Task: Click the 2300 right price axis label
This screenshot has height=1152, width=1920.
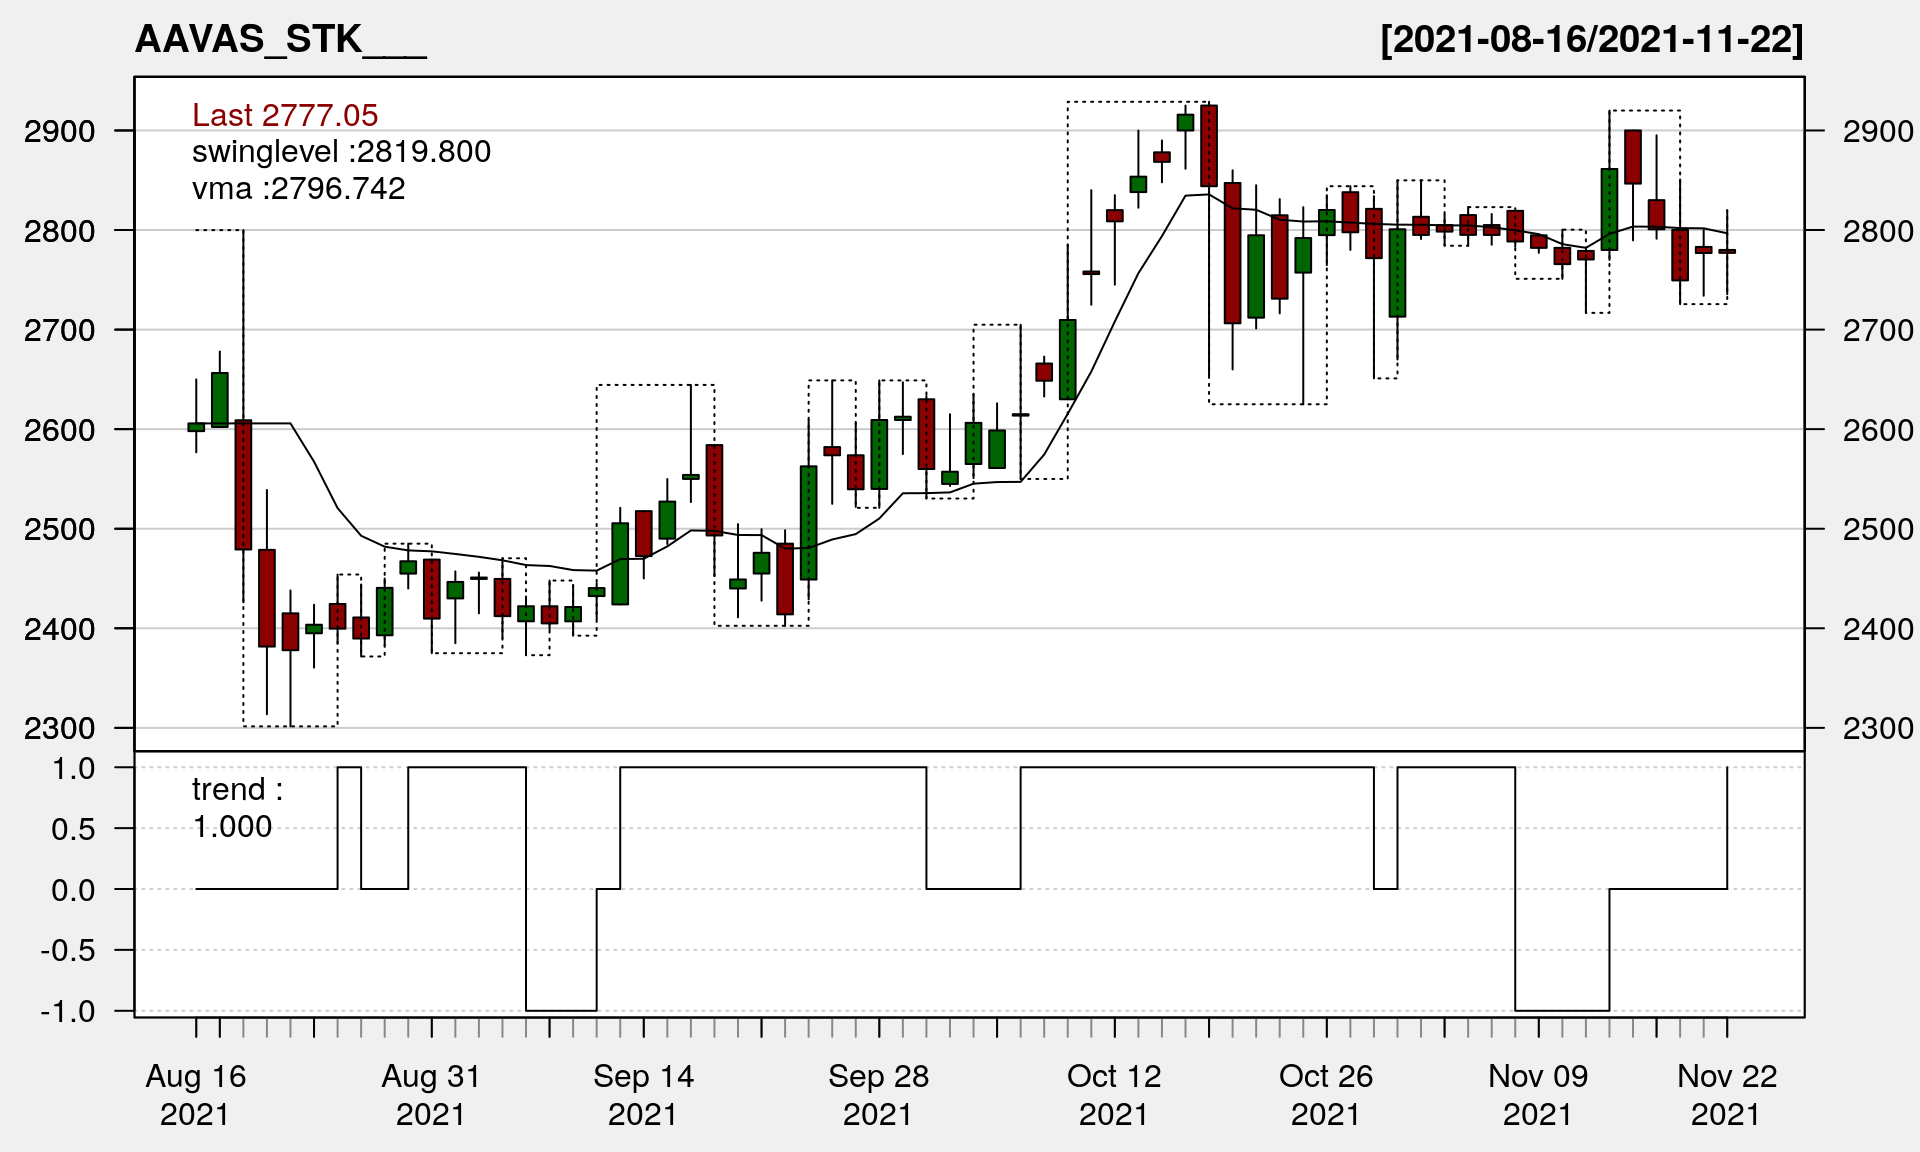Action: point(1878,728)
